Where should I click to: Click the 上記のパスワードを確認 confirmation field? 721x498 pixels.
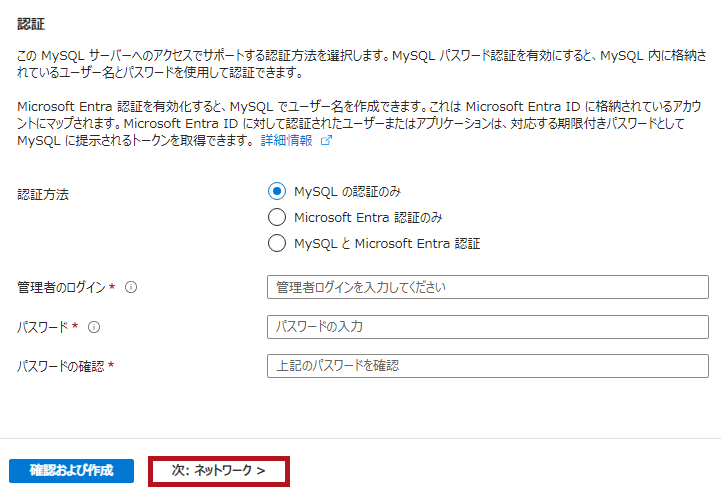tap(487, 366)
